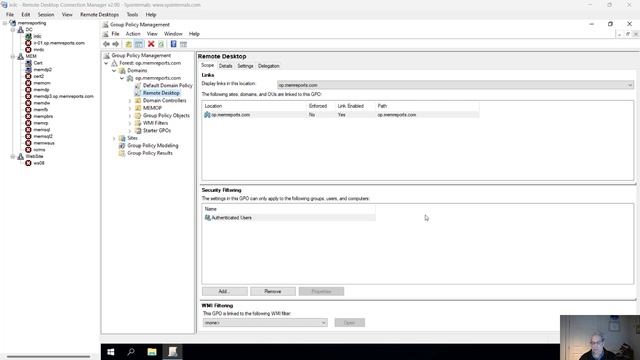Expand the MEMOP OU
The width and height of the screenshot is (640, 360).
(x=130, y=108)
